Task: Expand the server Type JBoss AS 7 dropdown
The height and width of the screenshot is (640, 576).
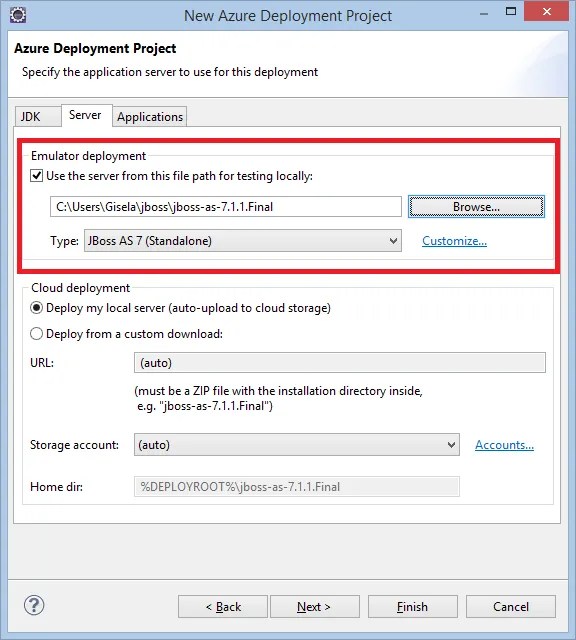Action: 243,241
